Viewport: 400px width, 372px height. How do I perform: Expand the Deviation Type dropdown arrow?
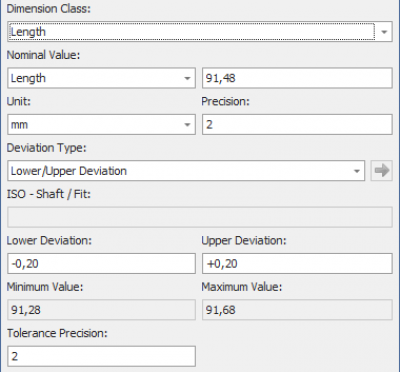357,171
